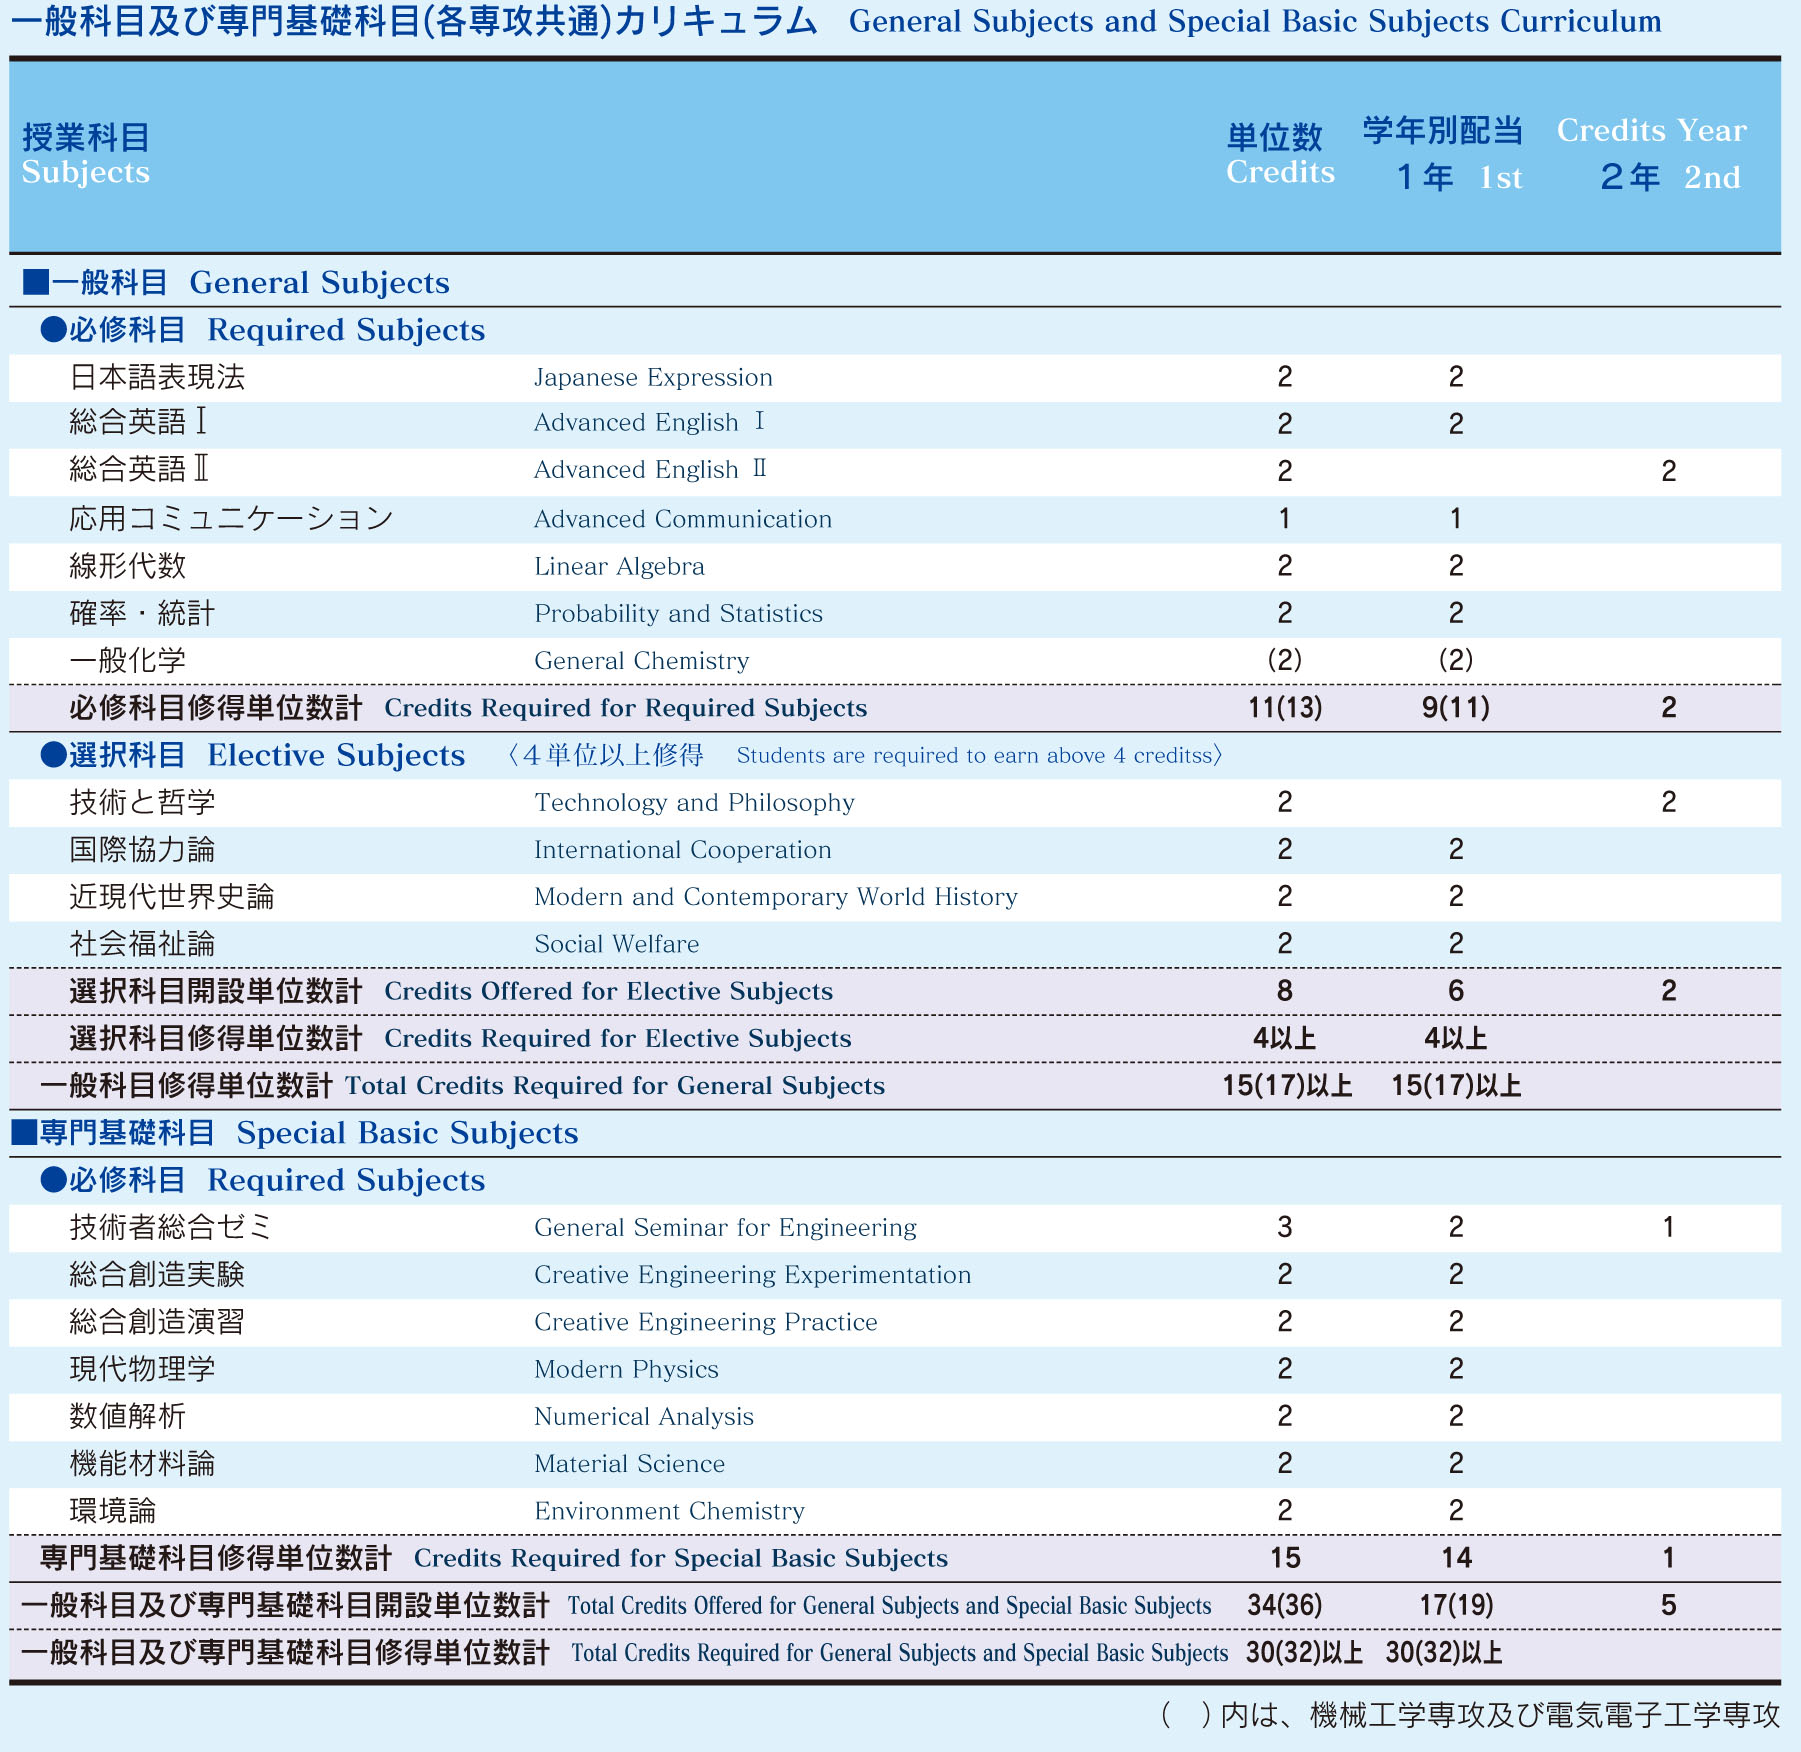Click the 'Japanese Expression' text
Image resolution: width=1801 pixels, height=1752 pixels.
pos(653,377)
